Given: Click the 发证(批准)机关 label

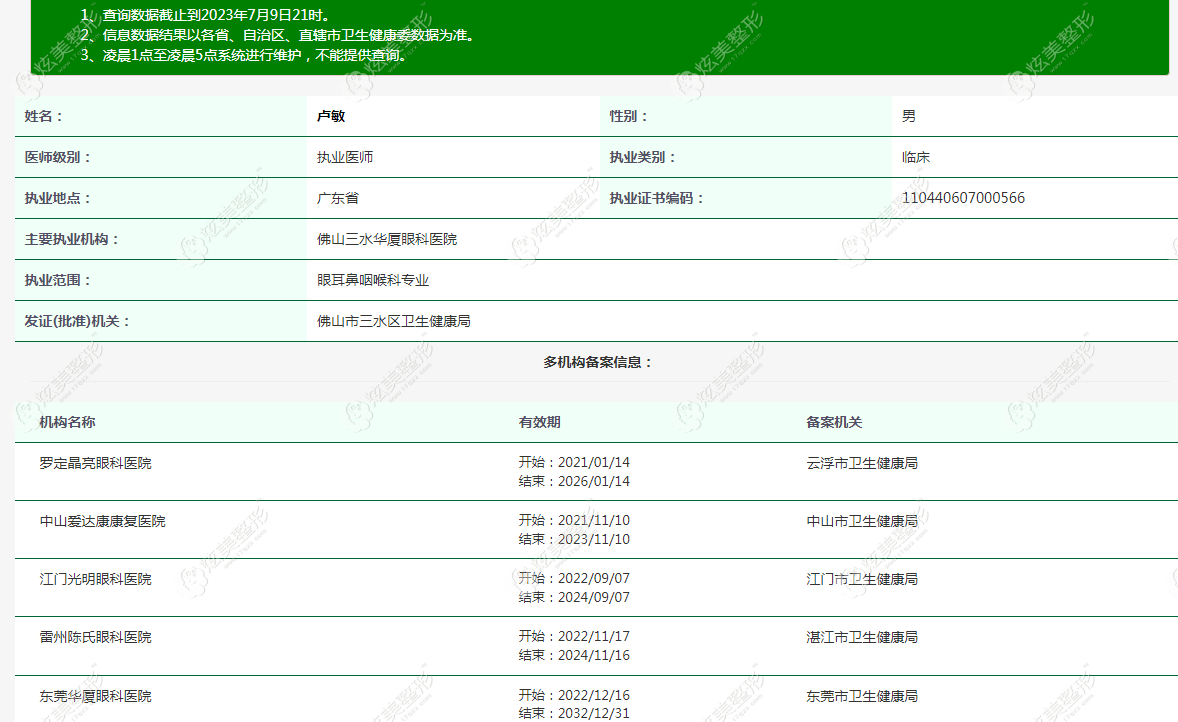Looking at the screenshot, I should [77, 321].
